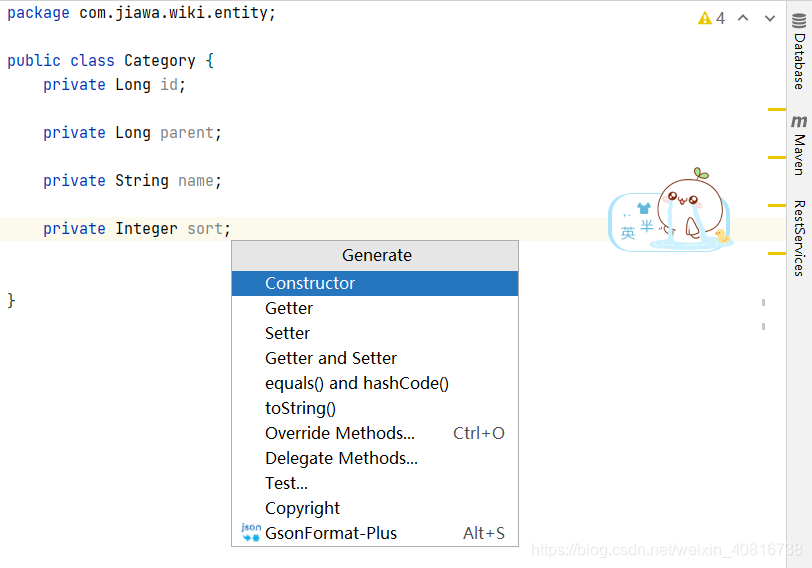Select Constructor in Generate menu
Image resolution: width=812 pixels, height=568 pixels.
(375, 283)
